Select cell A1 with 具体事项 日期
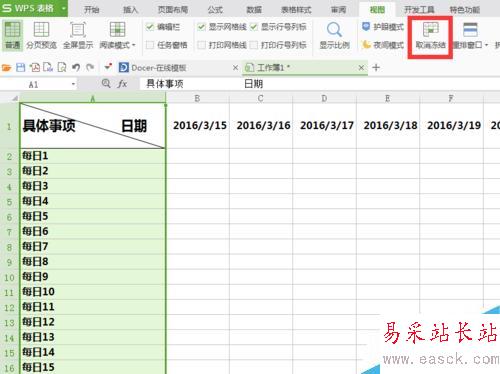Image resolution: width=500 pixels, height=374 pixels. tap(93, 126)
